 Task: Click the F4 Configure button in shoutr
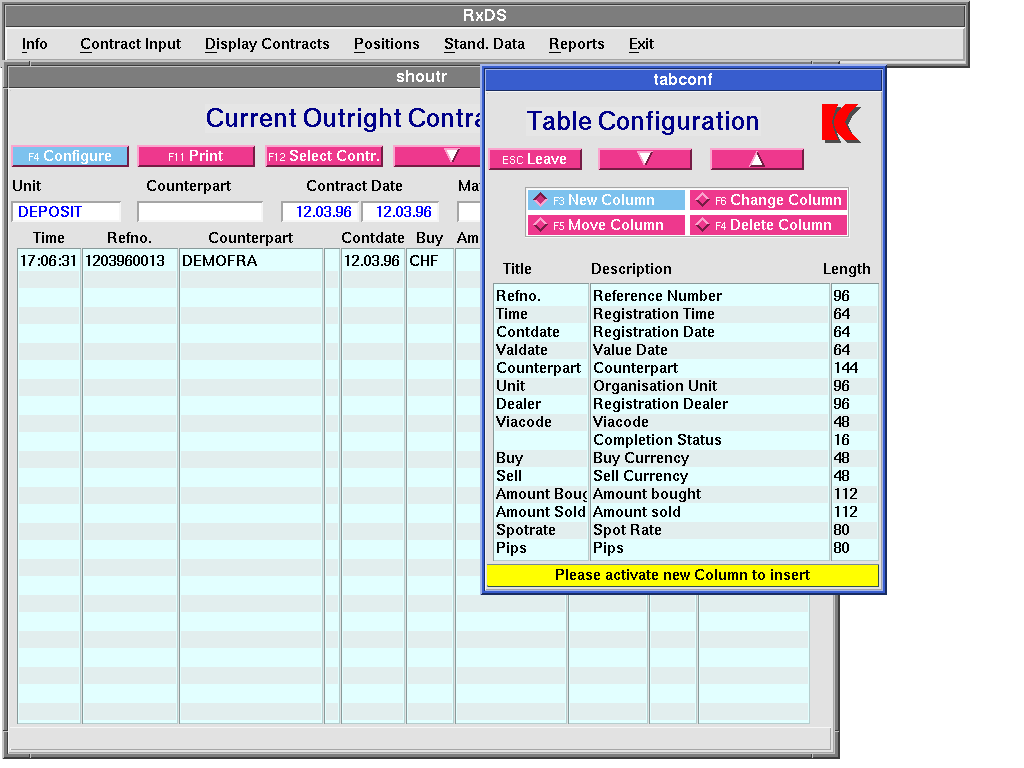tap(70, 156)
